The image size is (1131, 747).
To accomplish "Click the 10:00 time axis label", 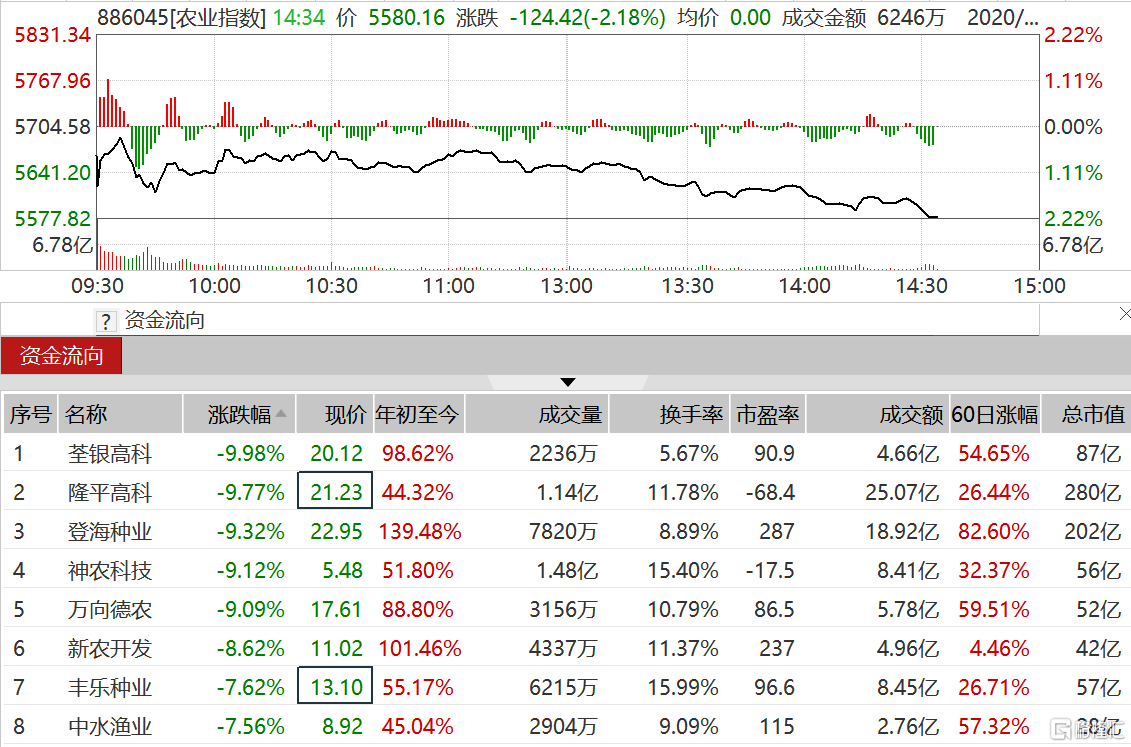I will click(214, 286).
